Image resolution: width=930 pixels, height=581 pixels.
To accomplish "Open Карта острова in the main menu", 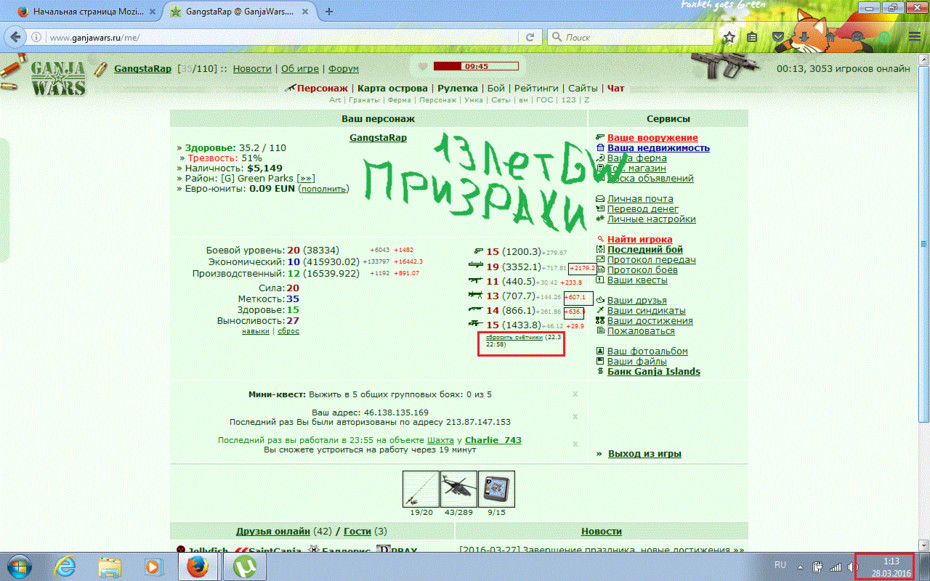I will point(392,88).
